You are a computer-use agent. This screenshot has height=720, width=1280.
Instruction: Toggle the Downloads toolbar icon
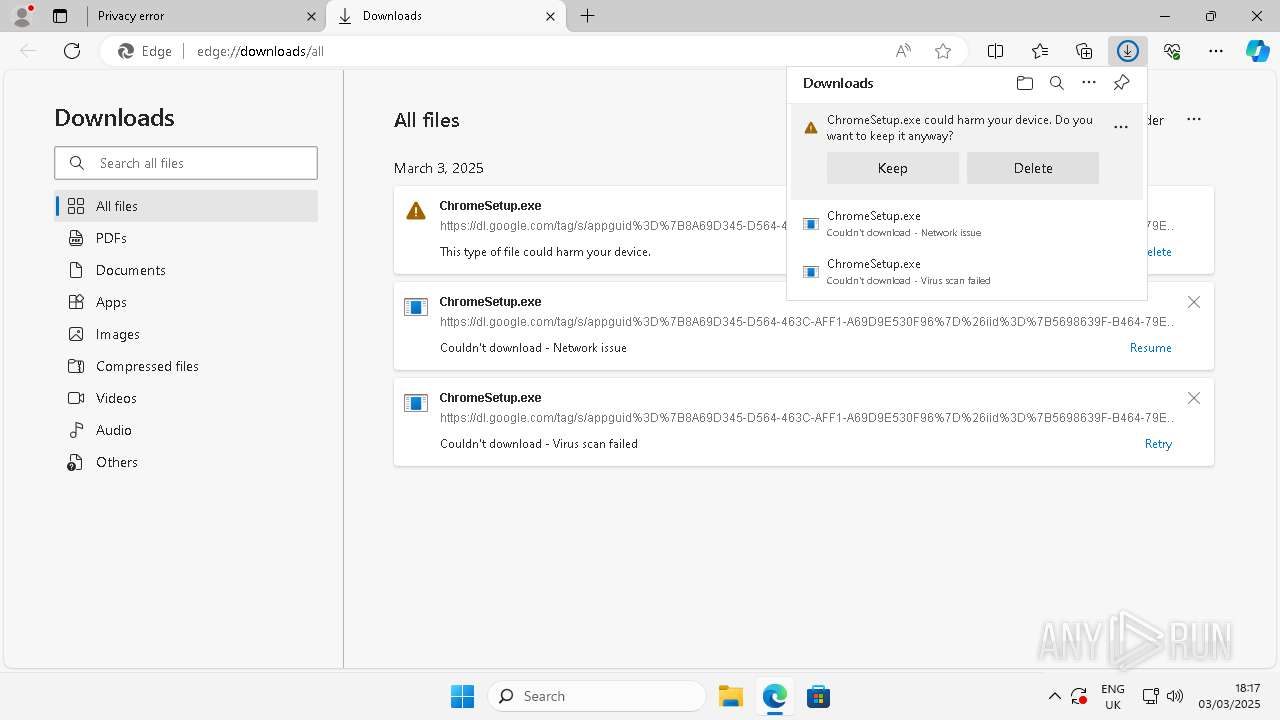(1128, 51)
